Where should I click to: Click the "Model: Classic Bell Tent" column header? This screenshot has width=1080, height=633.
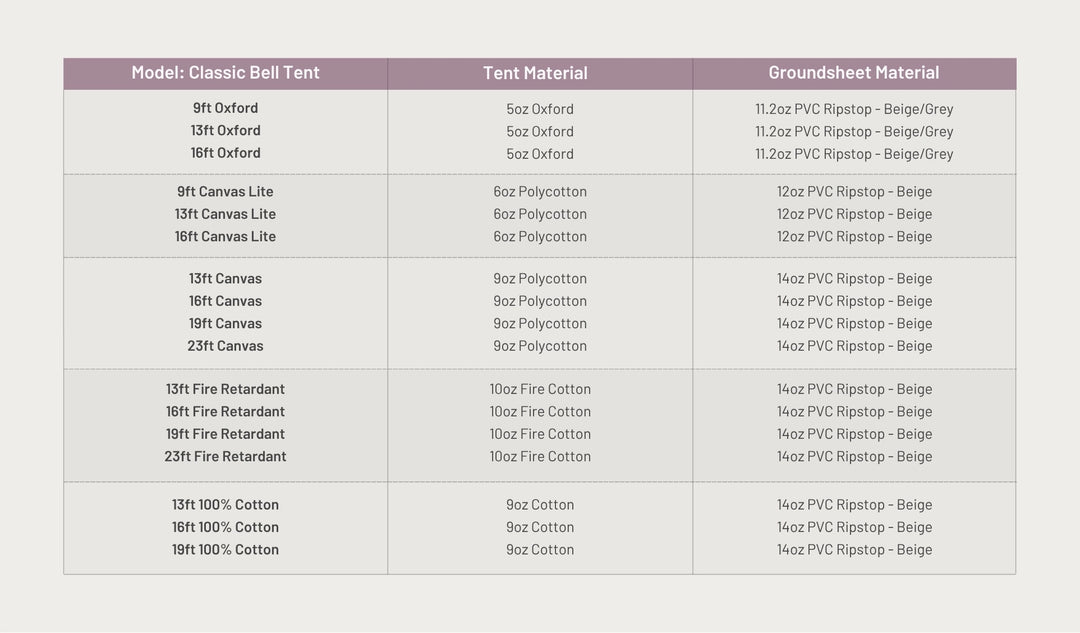225,73
